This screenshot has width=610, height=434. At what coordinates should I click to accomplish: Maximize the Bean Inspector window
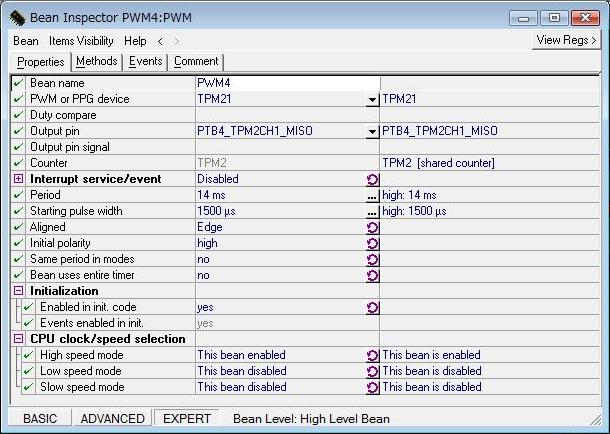(554, 18)
